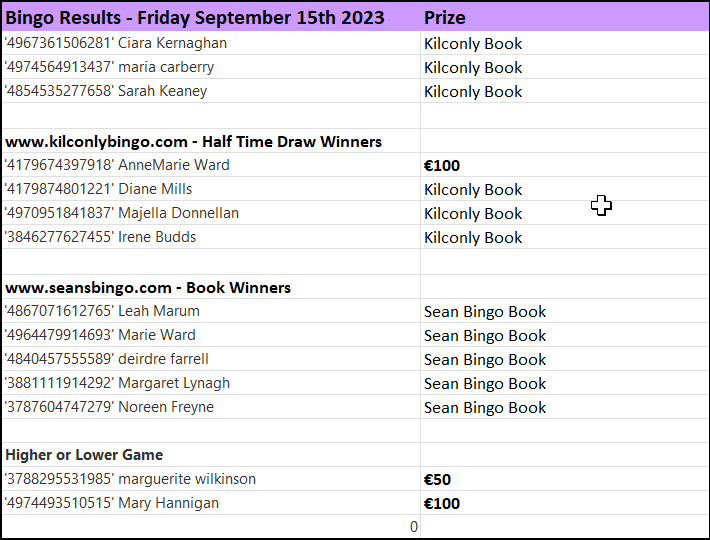The width and height of the screenshot is (710, 540).
Task: Select the maria carberry row cell
Action: (x=211, y=67)
